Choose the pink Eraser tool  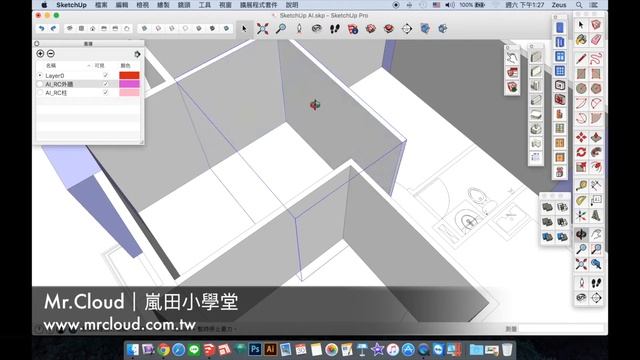596,40
